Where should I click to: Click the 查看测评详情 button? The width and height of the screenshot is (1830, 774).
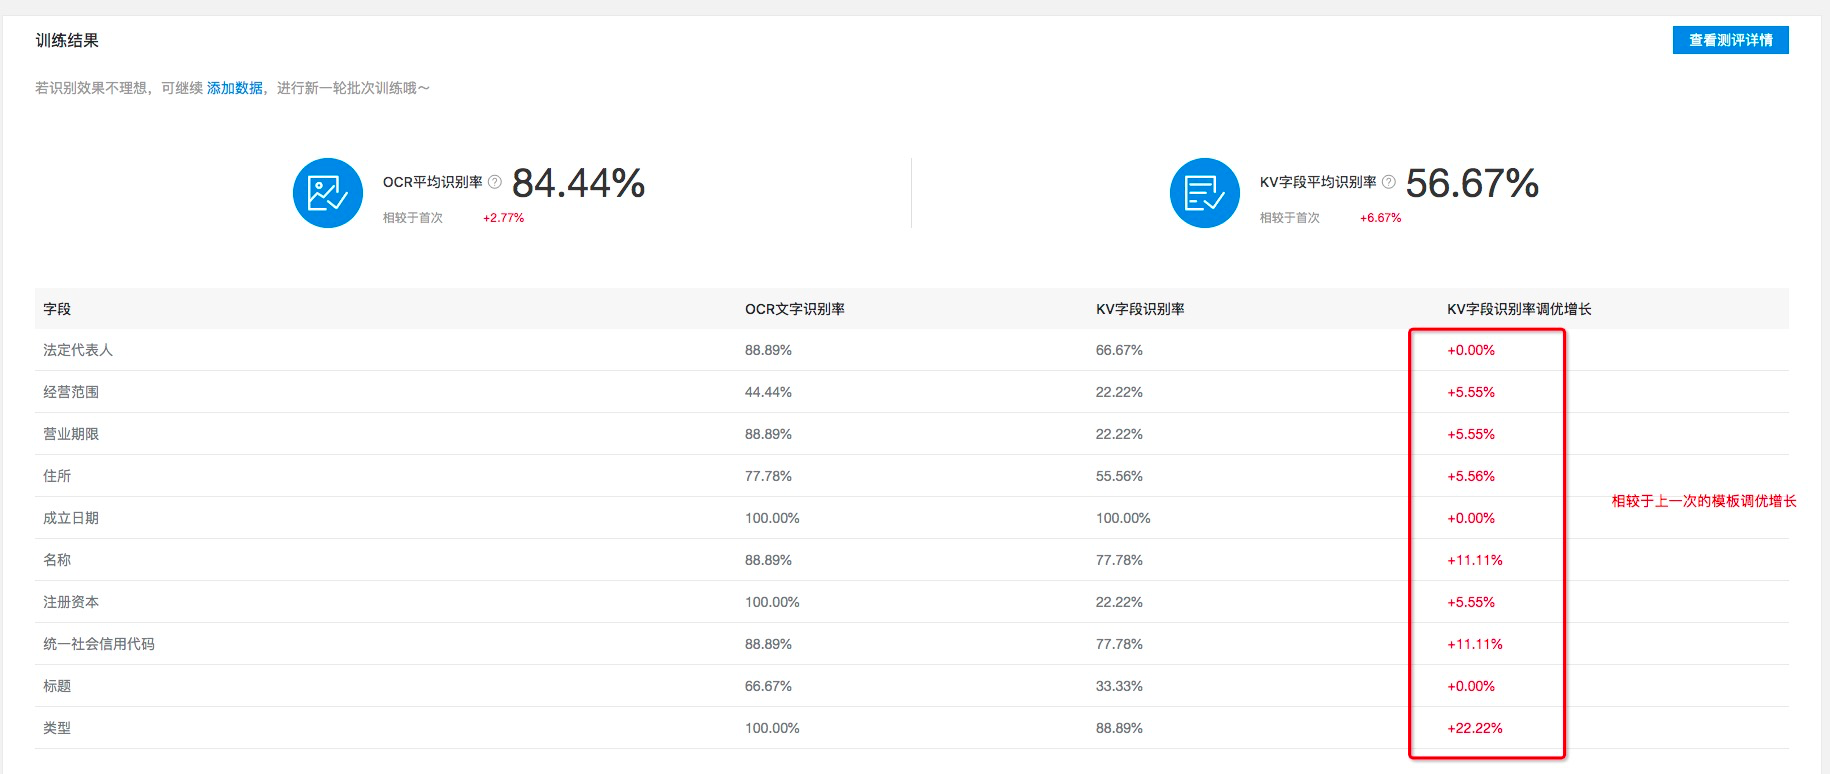[1730, 40]
